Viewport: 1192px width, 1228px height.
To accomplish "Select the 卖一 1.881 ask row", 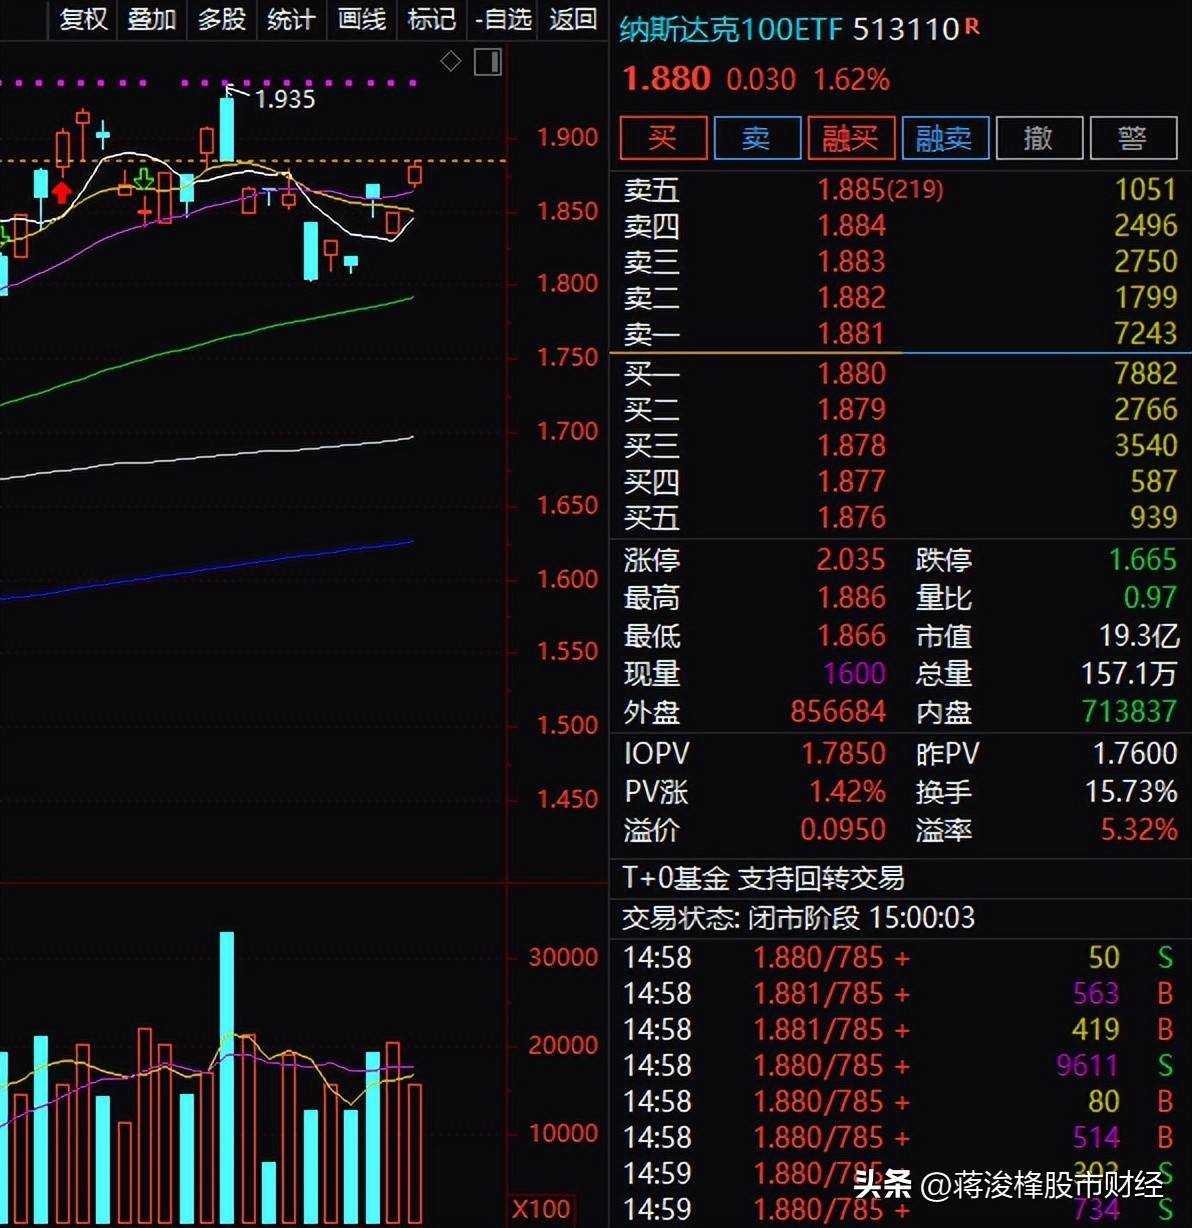I will click(900, 334).
